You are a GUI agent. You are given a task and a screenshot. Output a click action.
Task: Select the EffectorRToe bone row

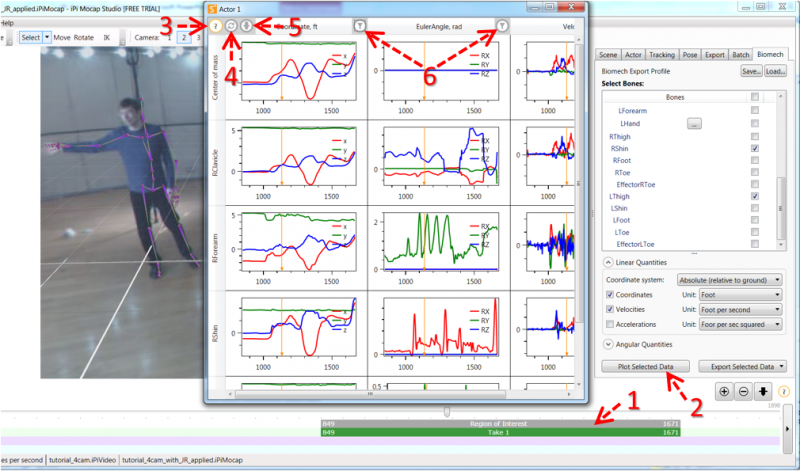(636, 184)
